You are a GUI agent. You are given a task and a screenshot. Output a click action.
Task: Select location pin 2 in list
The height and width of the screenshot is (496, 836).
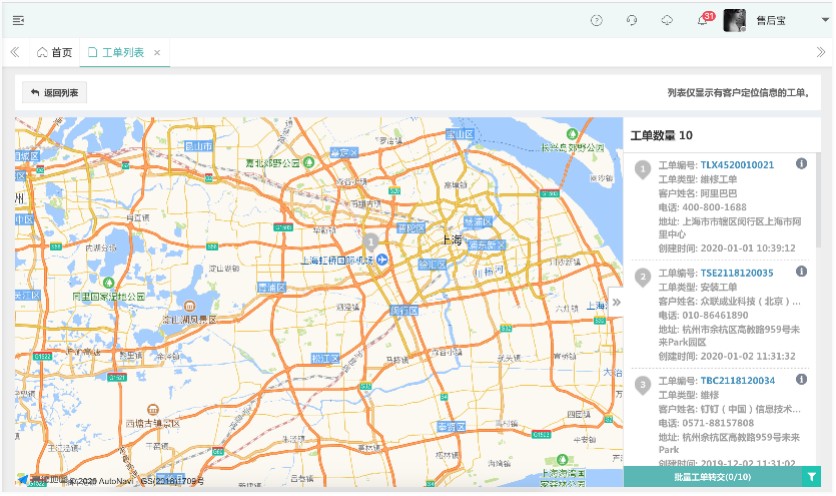643,278
